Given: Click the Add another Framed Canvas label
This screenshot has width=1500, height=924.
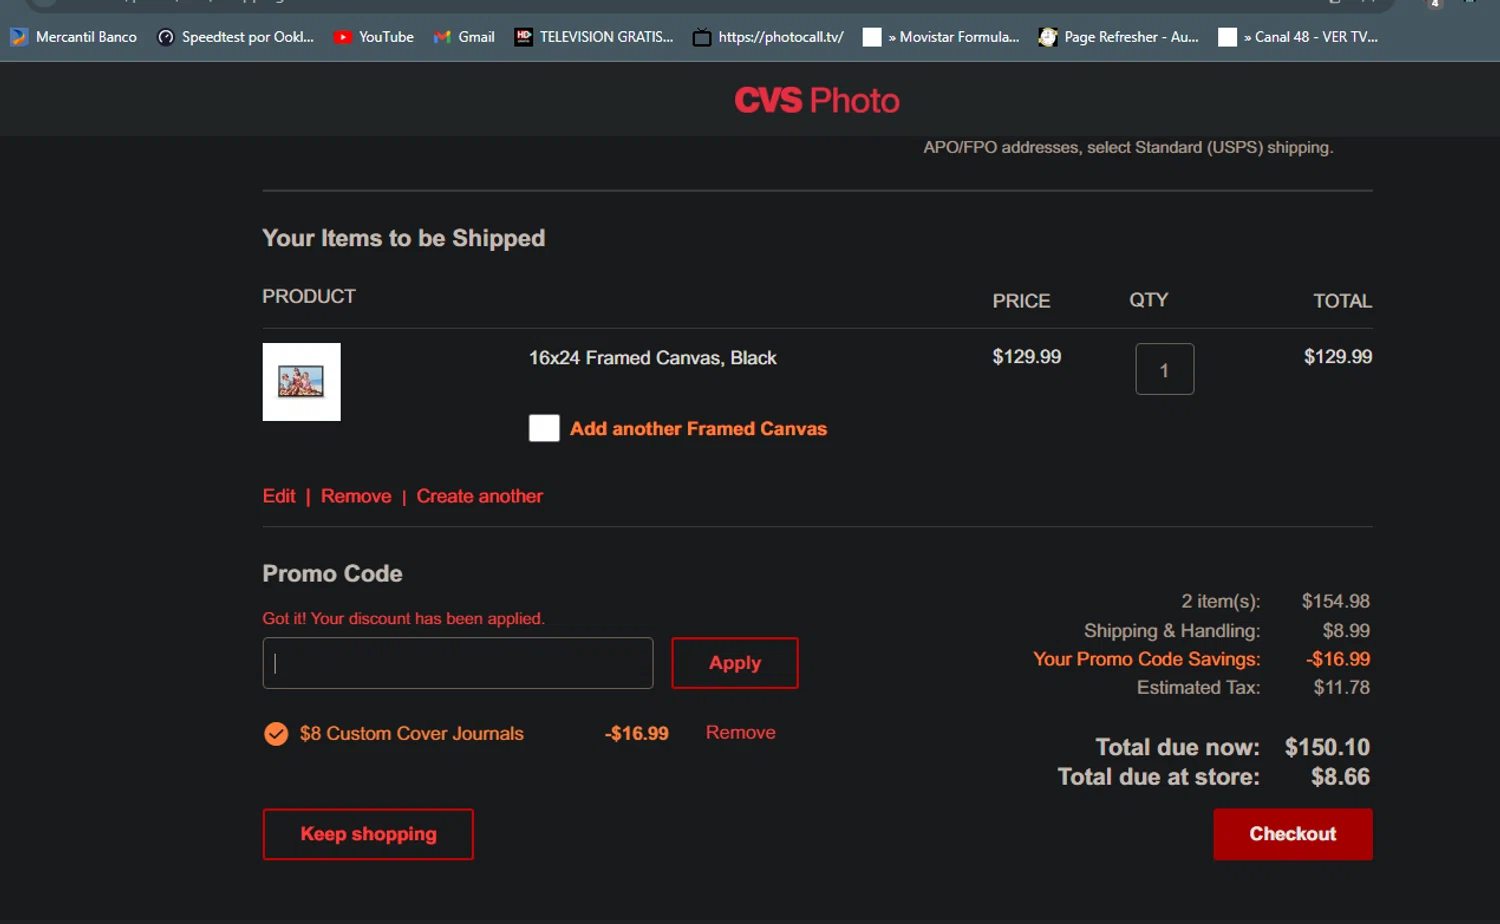Looking at the screenshot, I should tap(698, 429).
